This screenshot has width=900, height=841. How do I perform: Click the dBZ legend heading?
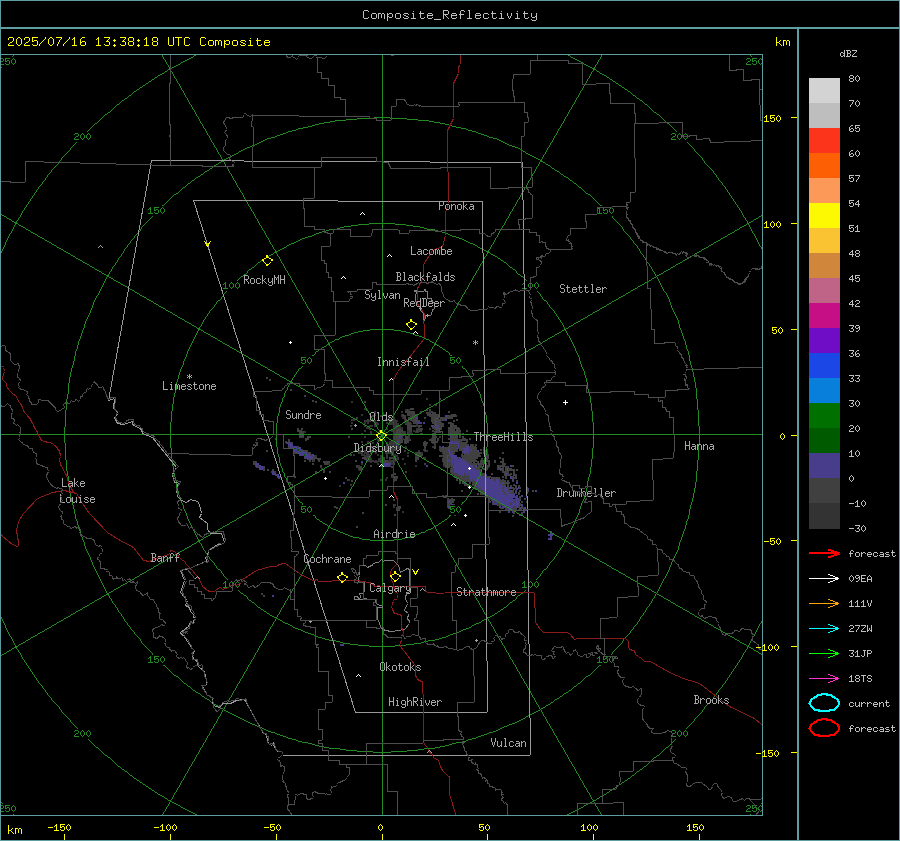pos(848,53)
